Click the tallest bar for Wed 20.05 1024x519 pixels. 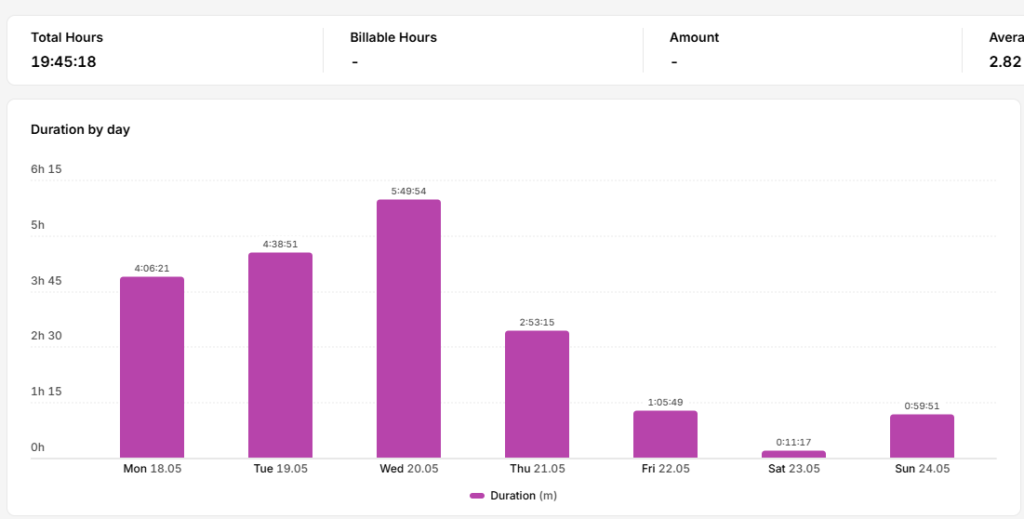[409, 329]
